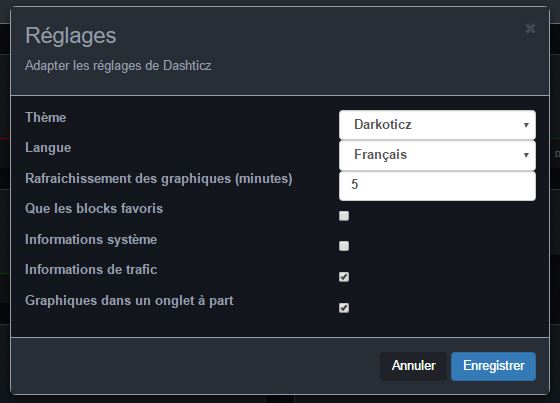Open the Langue dropdown showing Français
560x403 pixels.
(437, 155)
